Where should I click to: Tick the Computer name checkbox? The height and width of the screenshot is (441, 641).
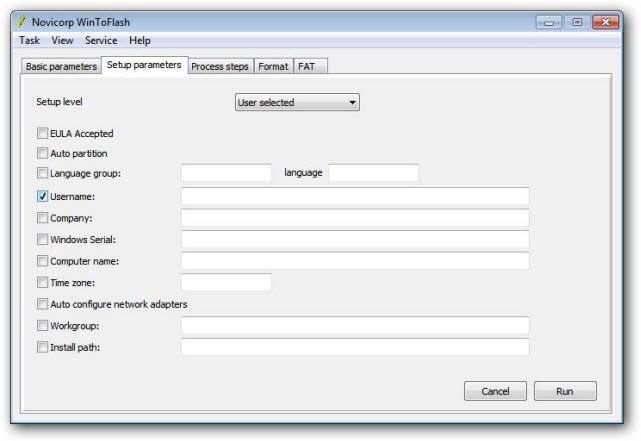(x=43, y=261)
